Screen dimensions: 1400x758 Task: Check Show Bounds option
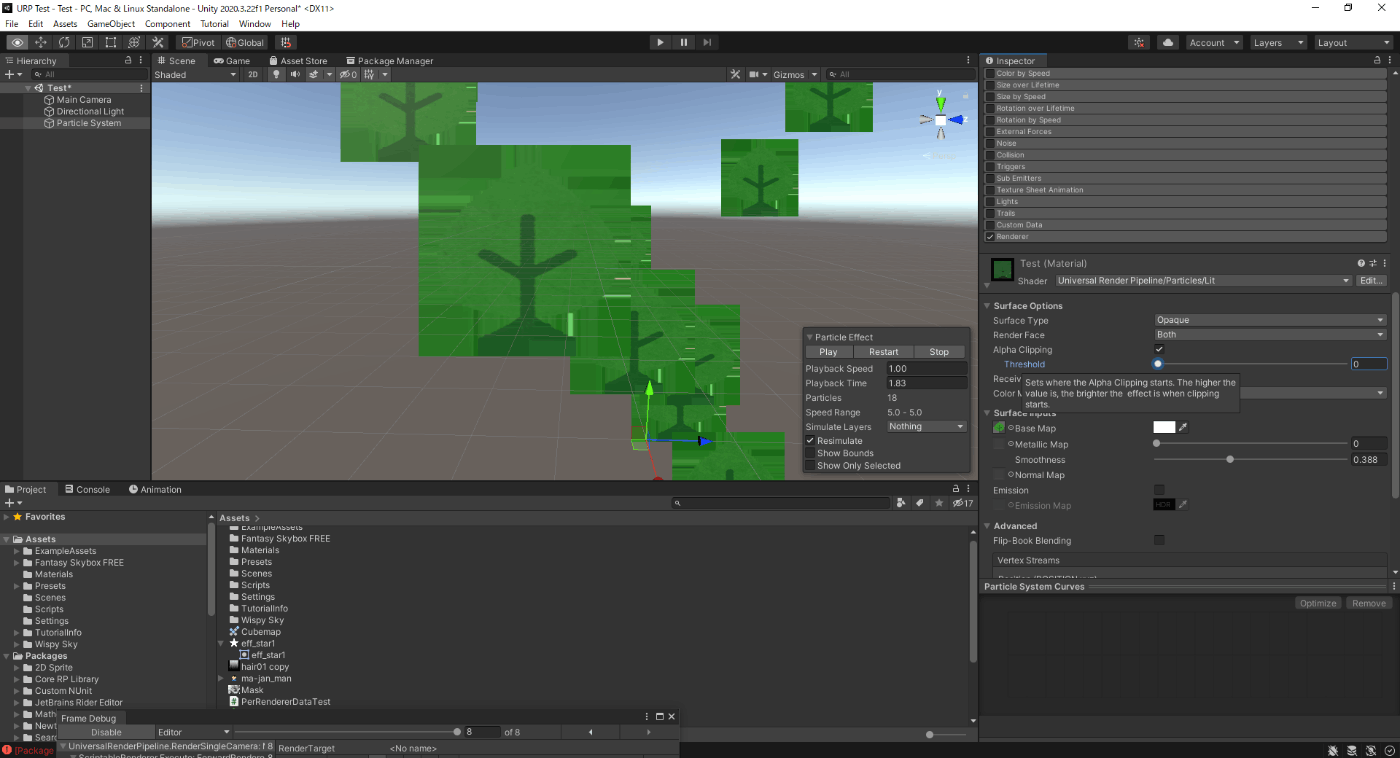pyautogui.click(x=811, y=453)
